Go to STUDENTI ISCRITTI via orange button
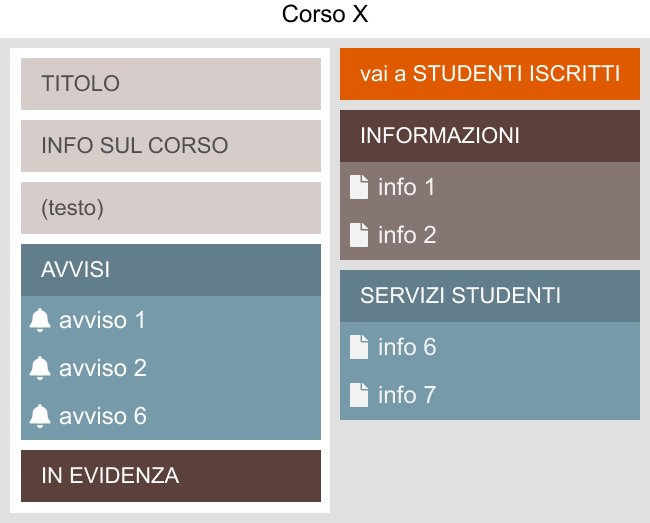This screenshot has height=523, width=650. [490, 74]
